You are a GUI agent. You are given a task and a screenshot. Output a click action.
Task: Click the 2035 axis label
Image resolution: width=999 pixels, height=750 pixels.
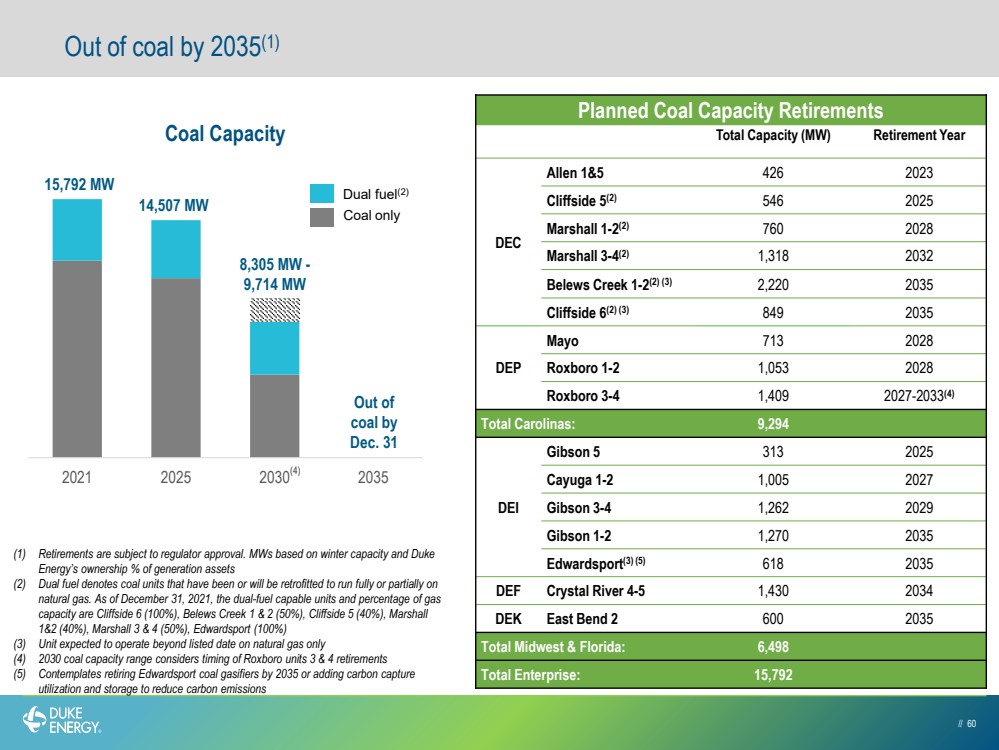coord(373,477)
